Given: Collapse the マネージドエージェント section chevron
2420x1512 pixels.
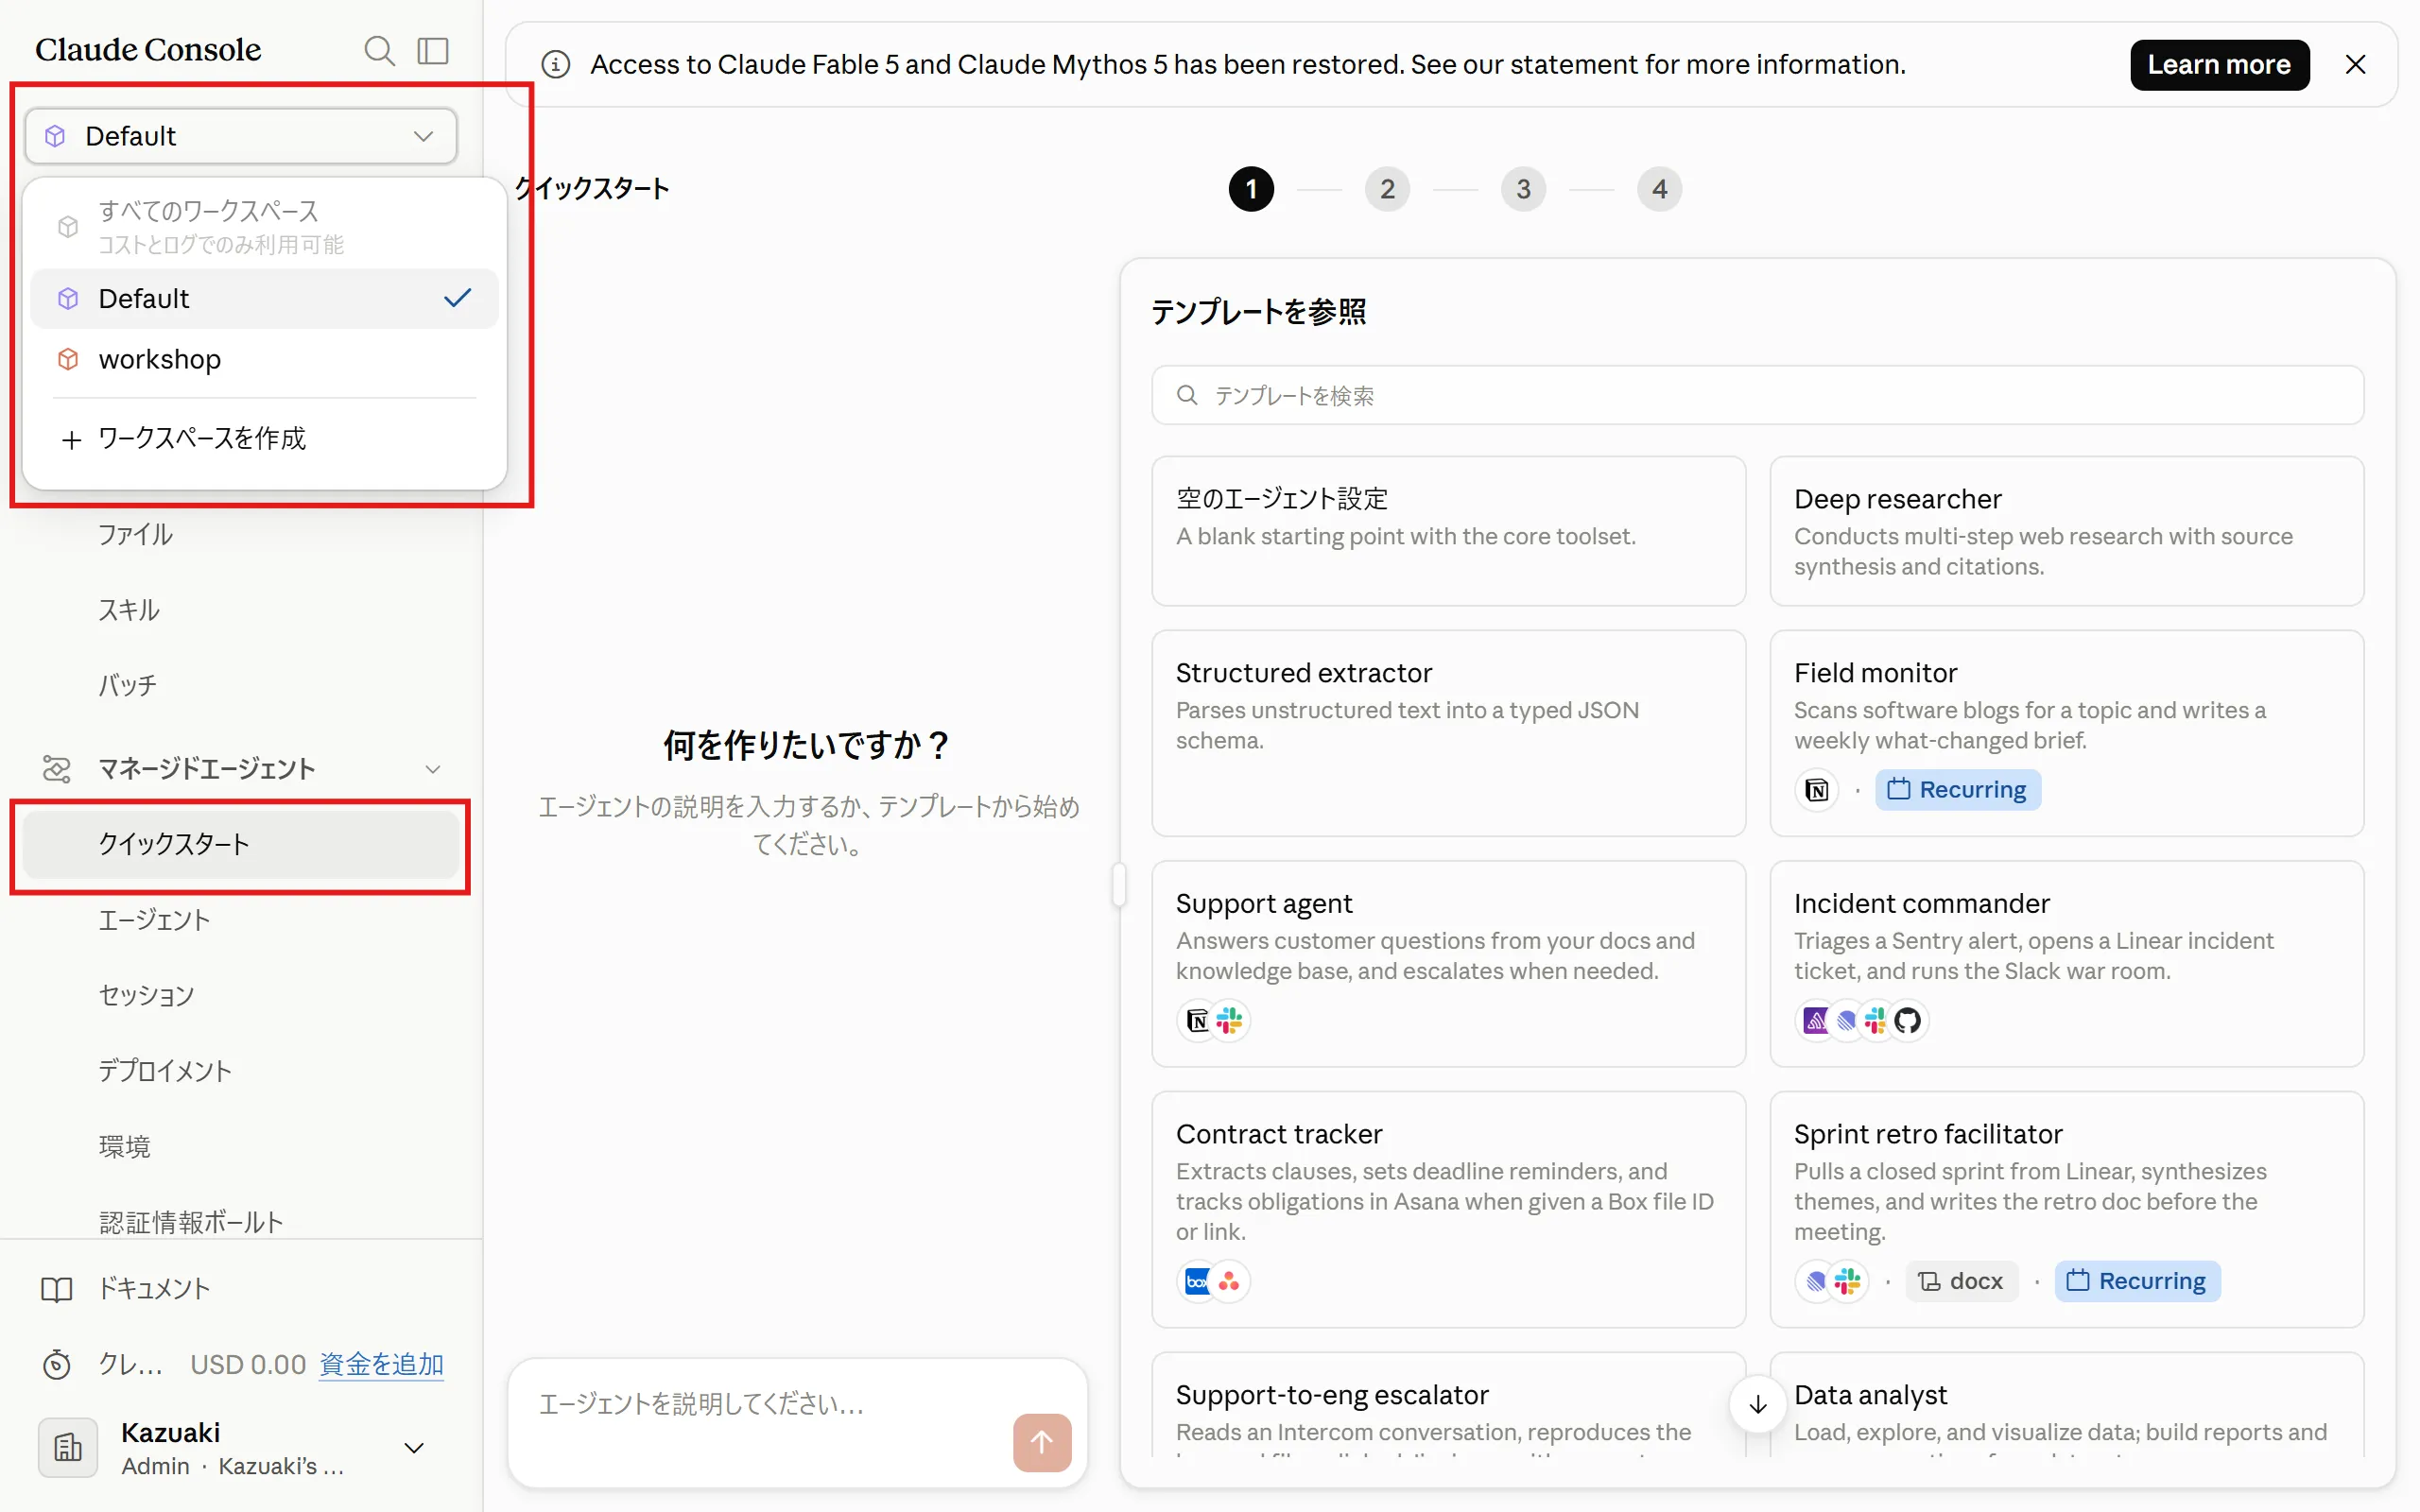Looking at the screenshot, I should [x=433, y=769].
